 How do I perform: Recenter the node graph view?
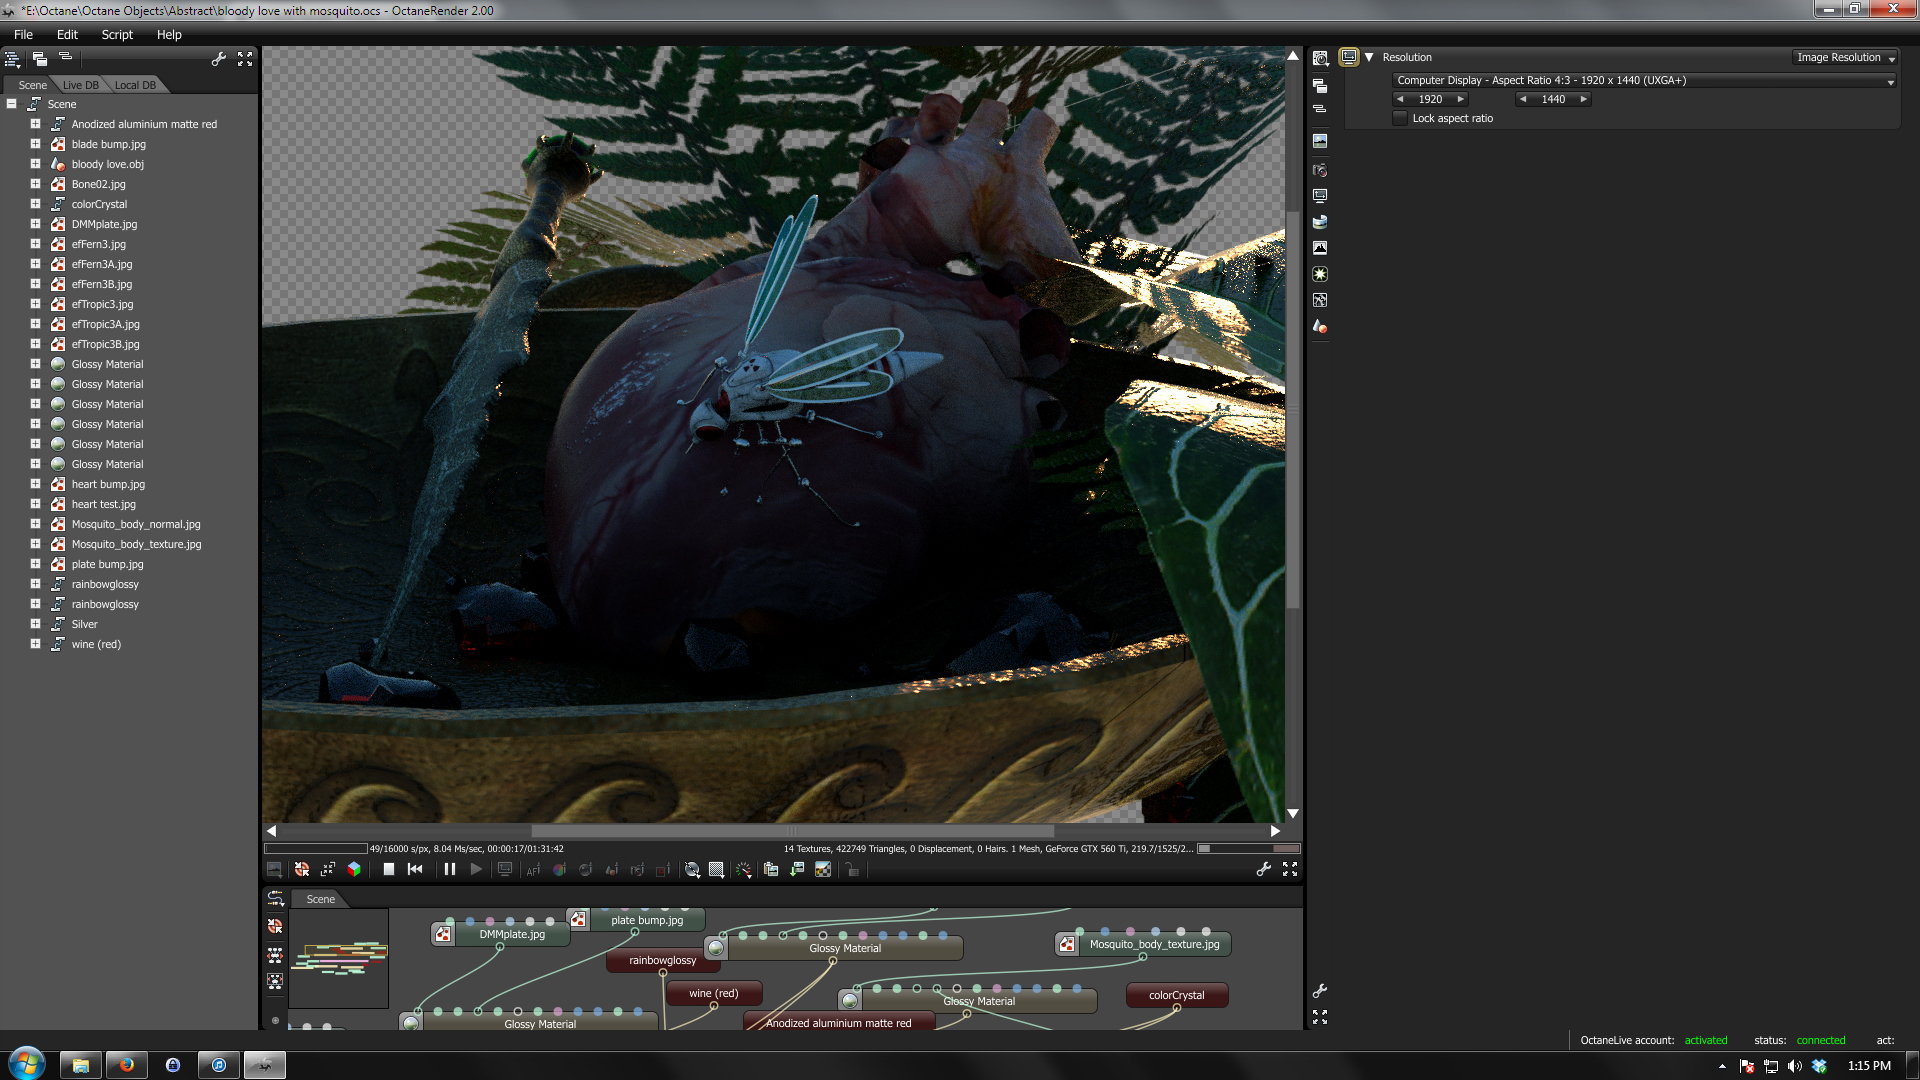(275, 927)
